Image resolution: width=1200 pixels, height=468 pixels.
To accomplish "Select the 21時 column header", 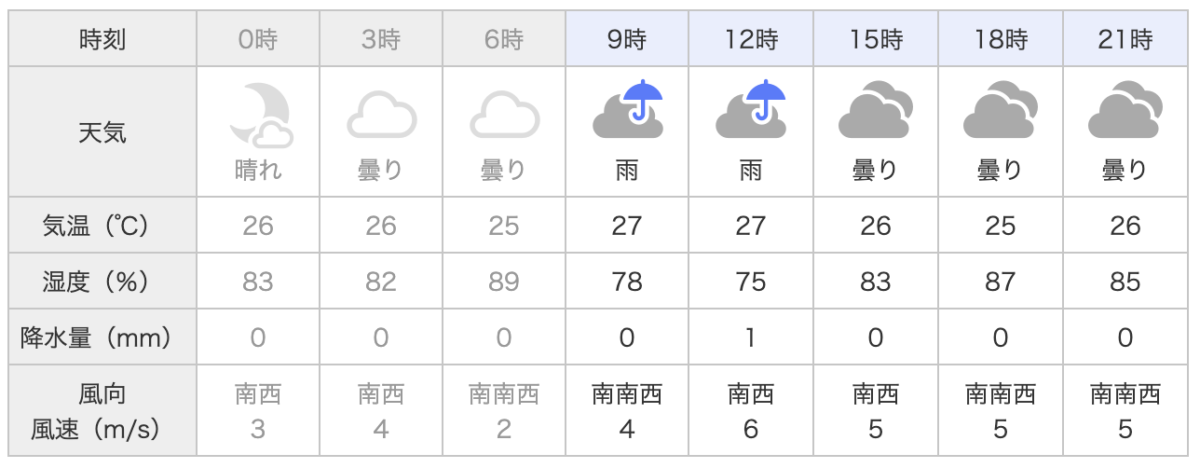I will coord(1125,40).
